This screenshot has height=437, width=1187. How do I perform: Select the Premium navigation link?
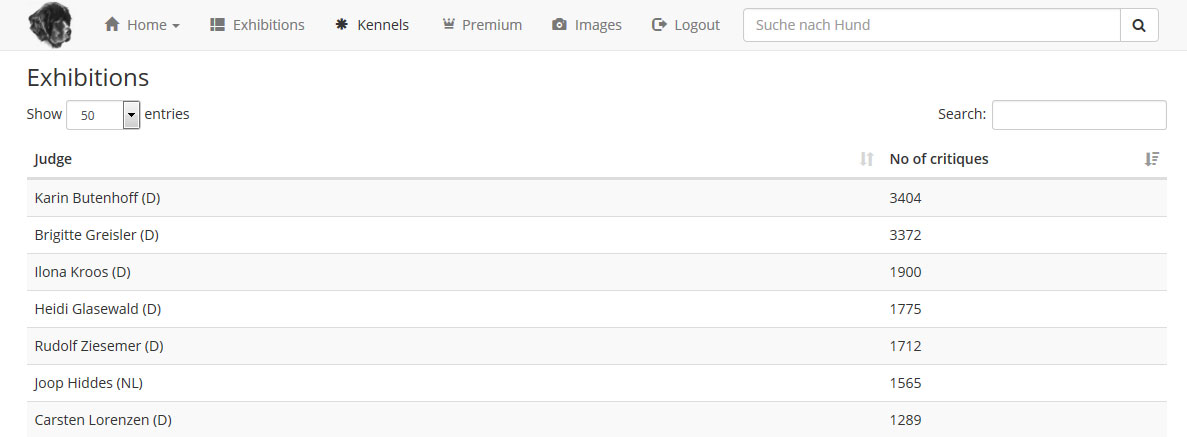coord(481,25)
